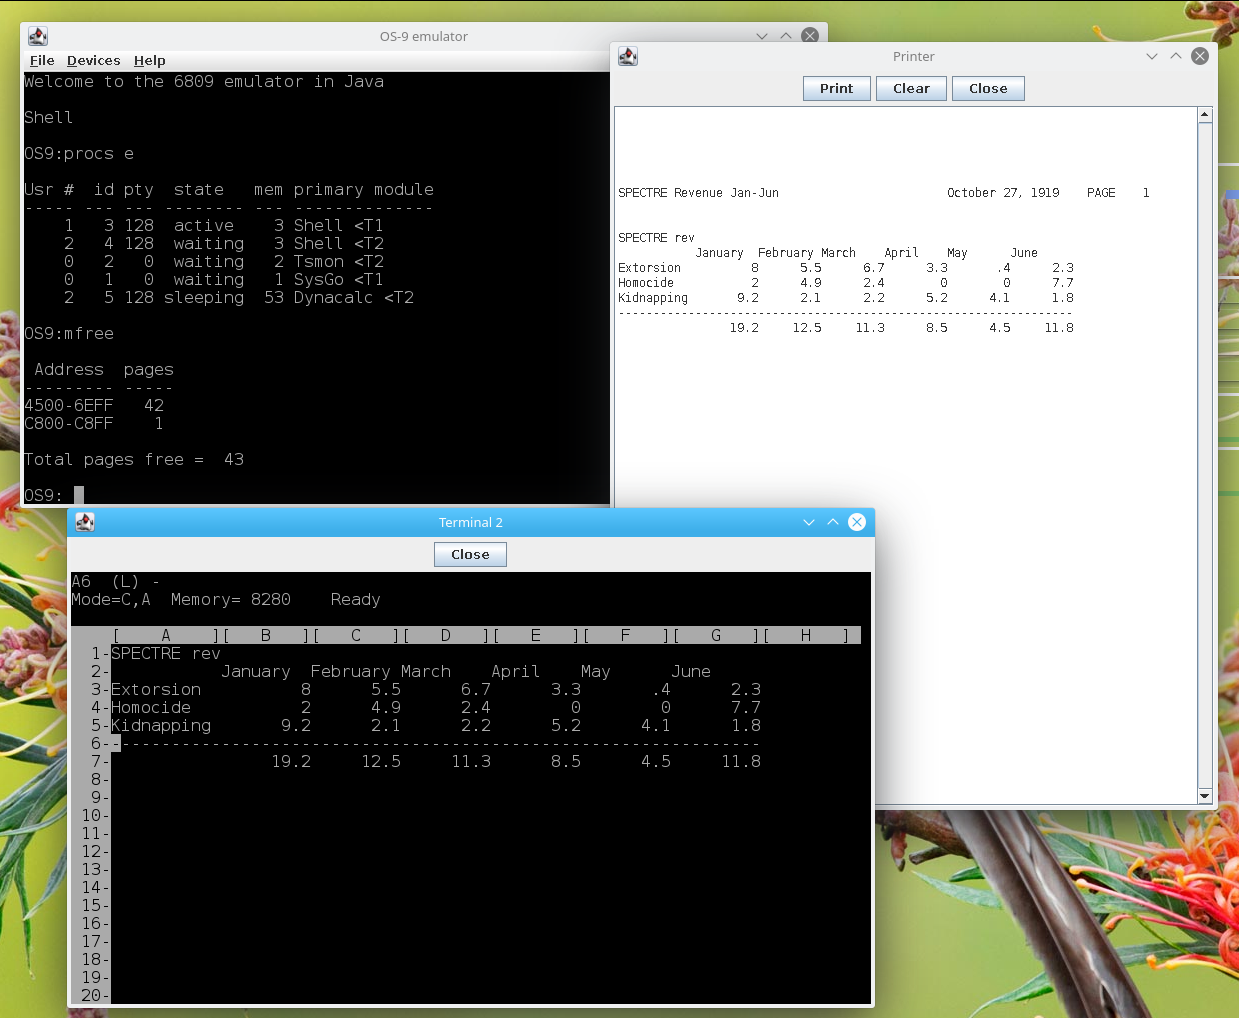Maximize the Printer window
Viewport: 1239px width, 1018px height.
(x=1176, y=56)
